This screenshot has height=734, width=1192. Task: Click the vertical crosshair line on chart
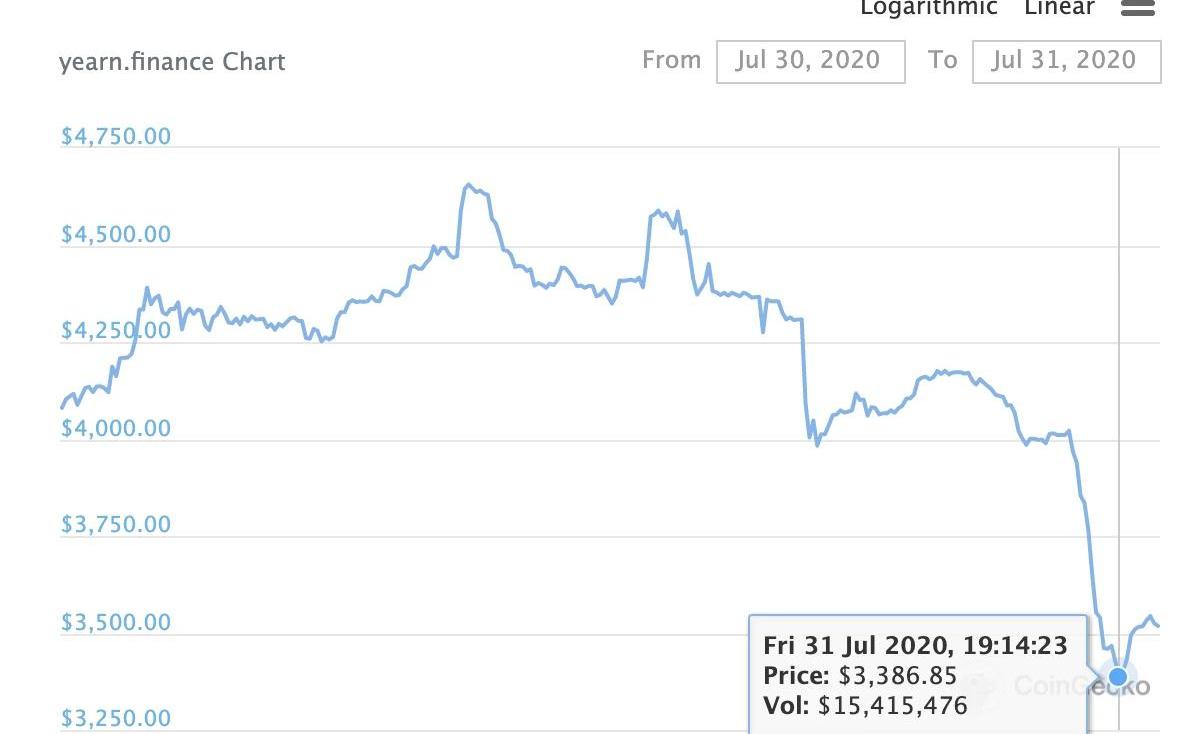[x=1119, y=400]
